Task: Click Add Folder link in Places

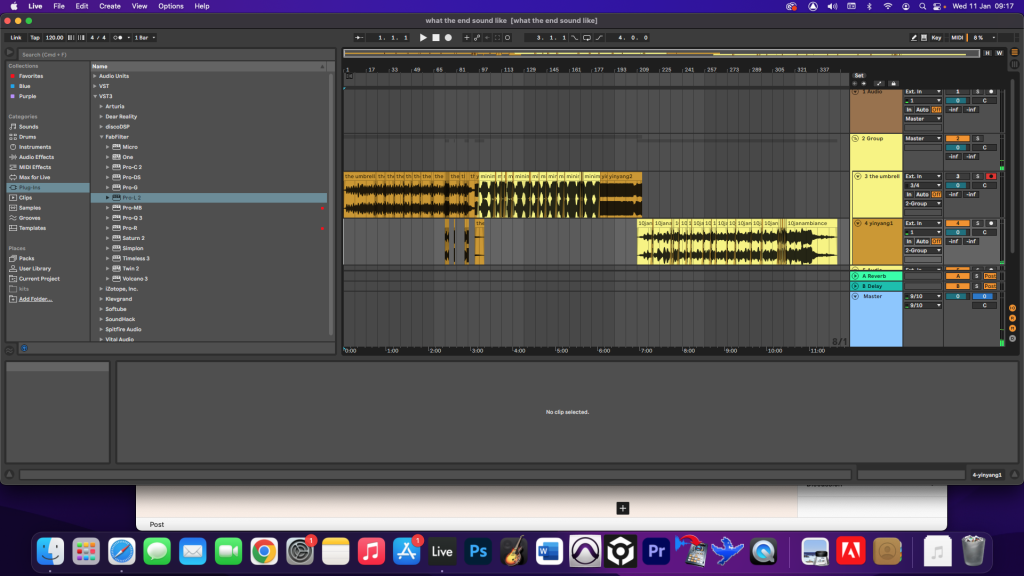Action: tap(35, 299)
